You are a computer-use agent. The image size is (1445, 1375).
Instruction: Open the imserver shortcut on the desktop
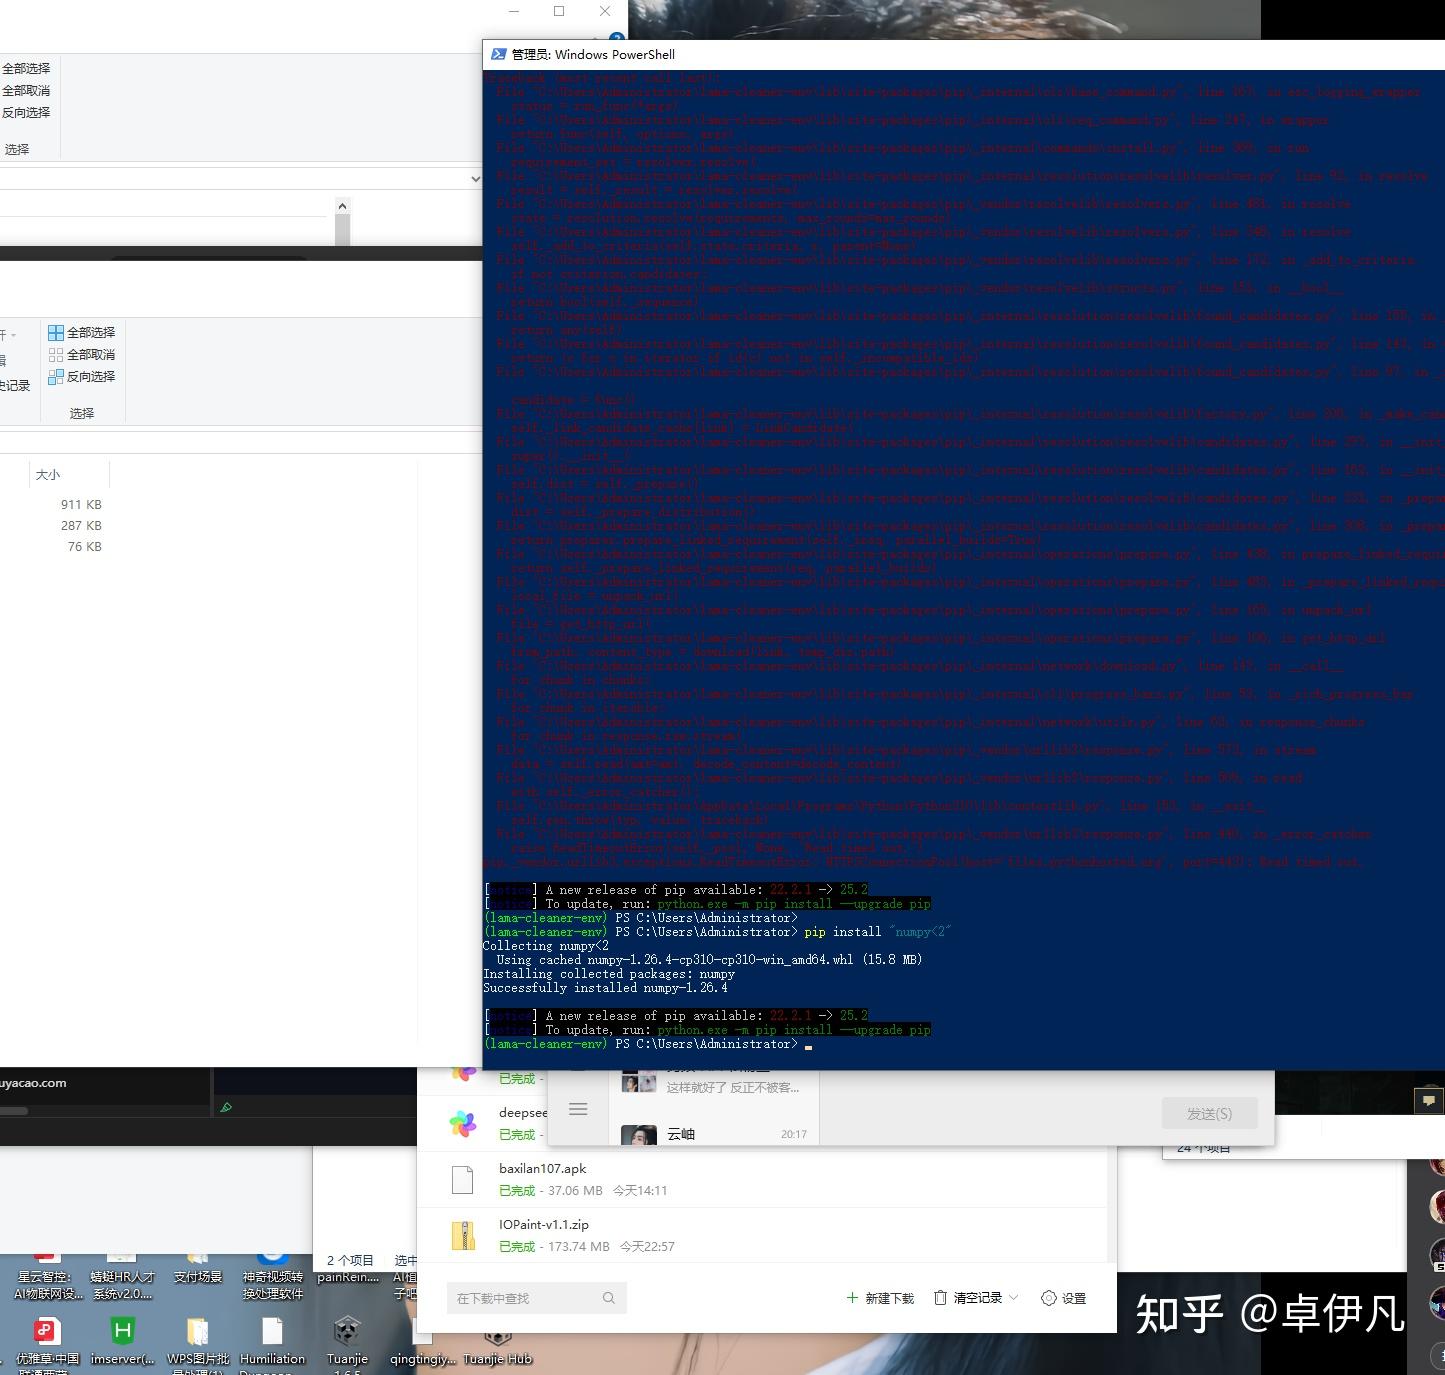121,1330
